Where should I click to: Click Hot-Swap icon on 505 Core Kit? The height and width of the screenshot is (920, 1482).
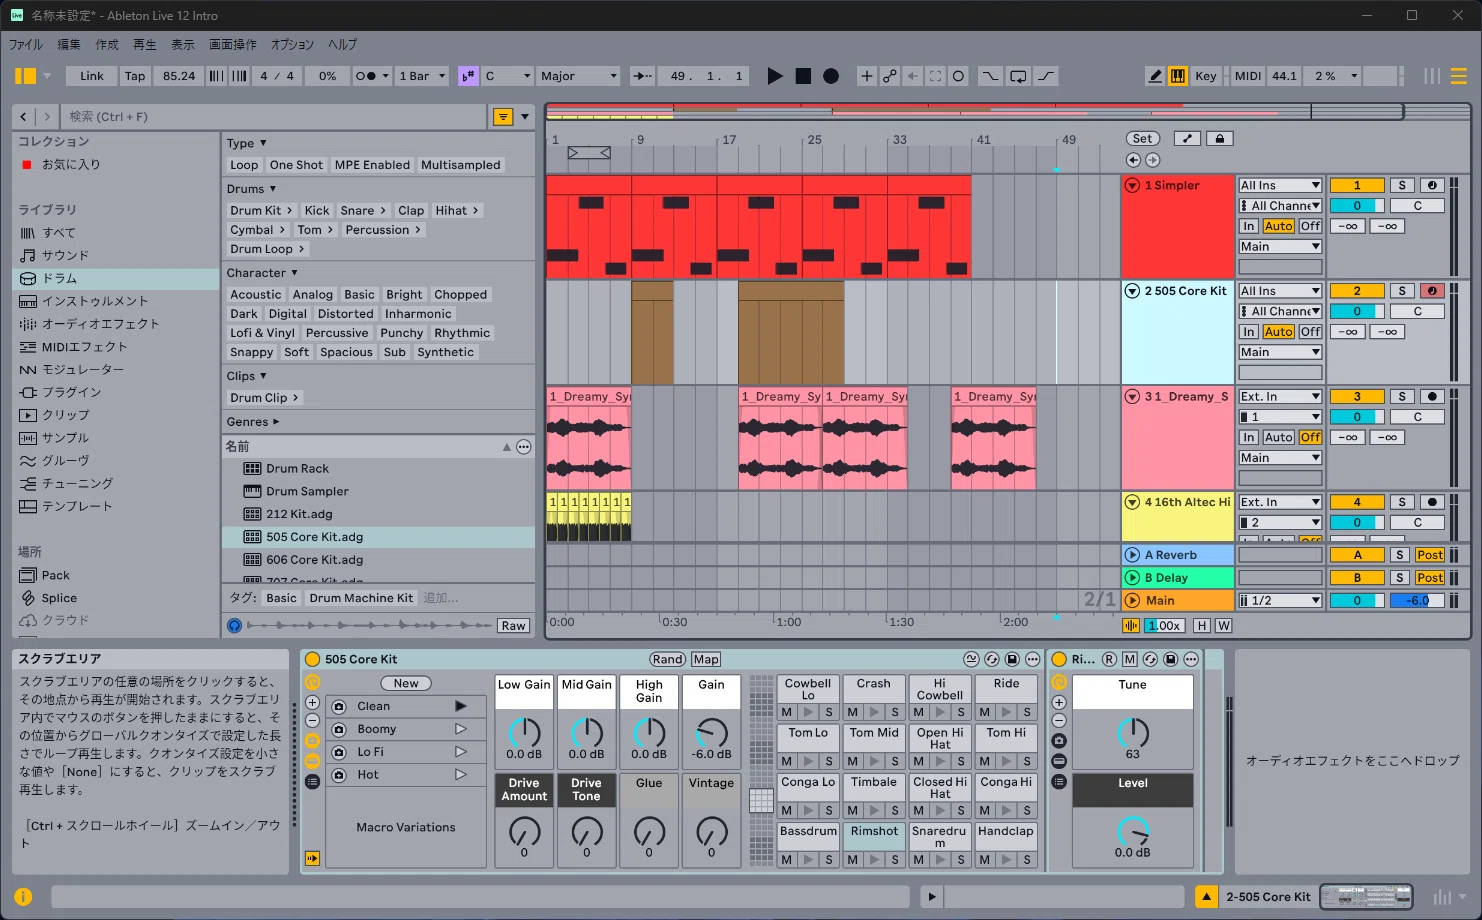pos(992,659)
